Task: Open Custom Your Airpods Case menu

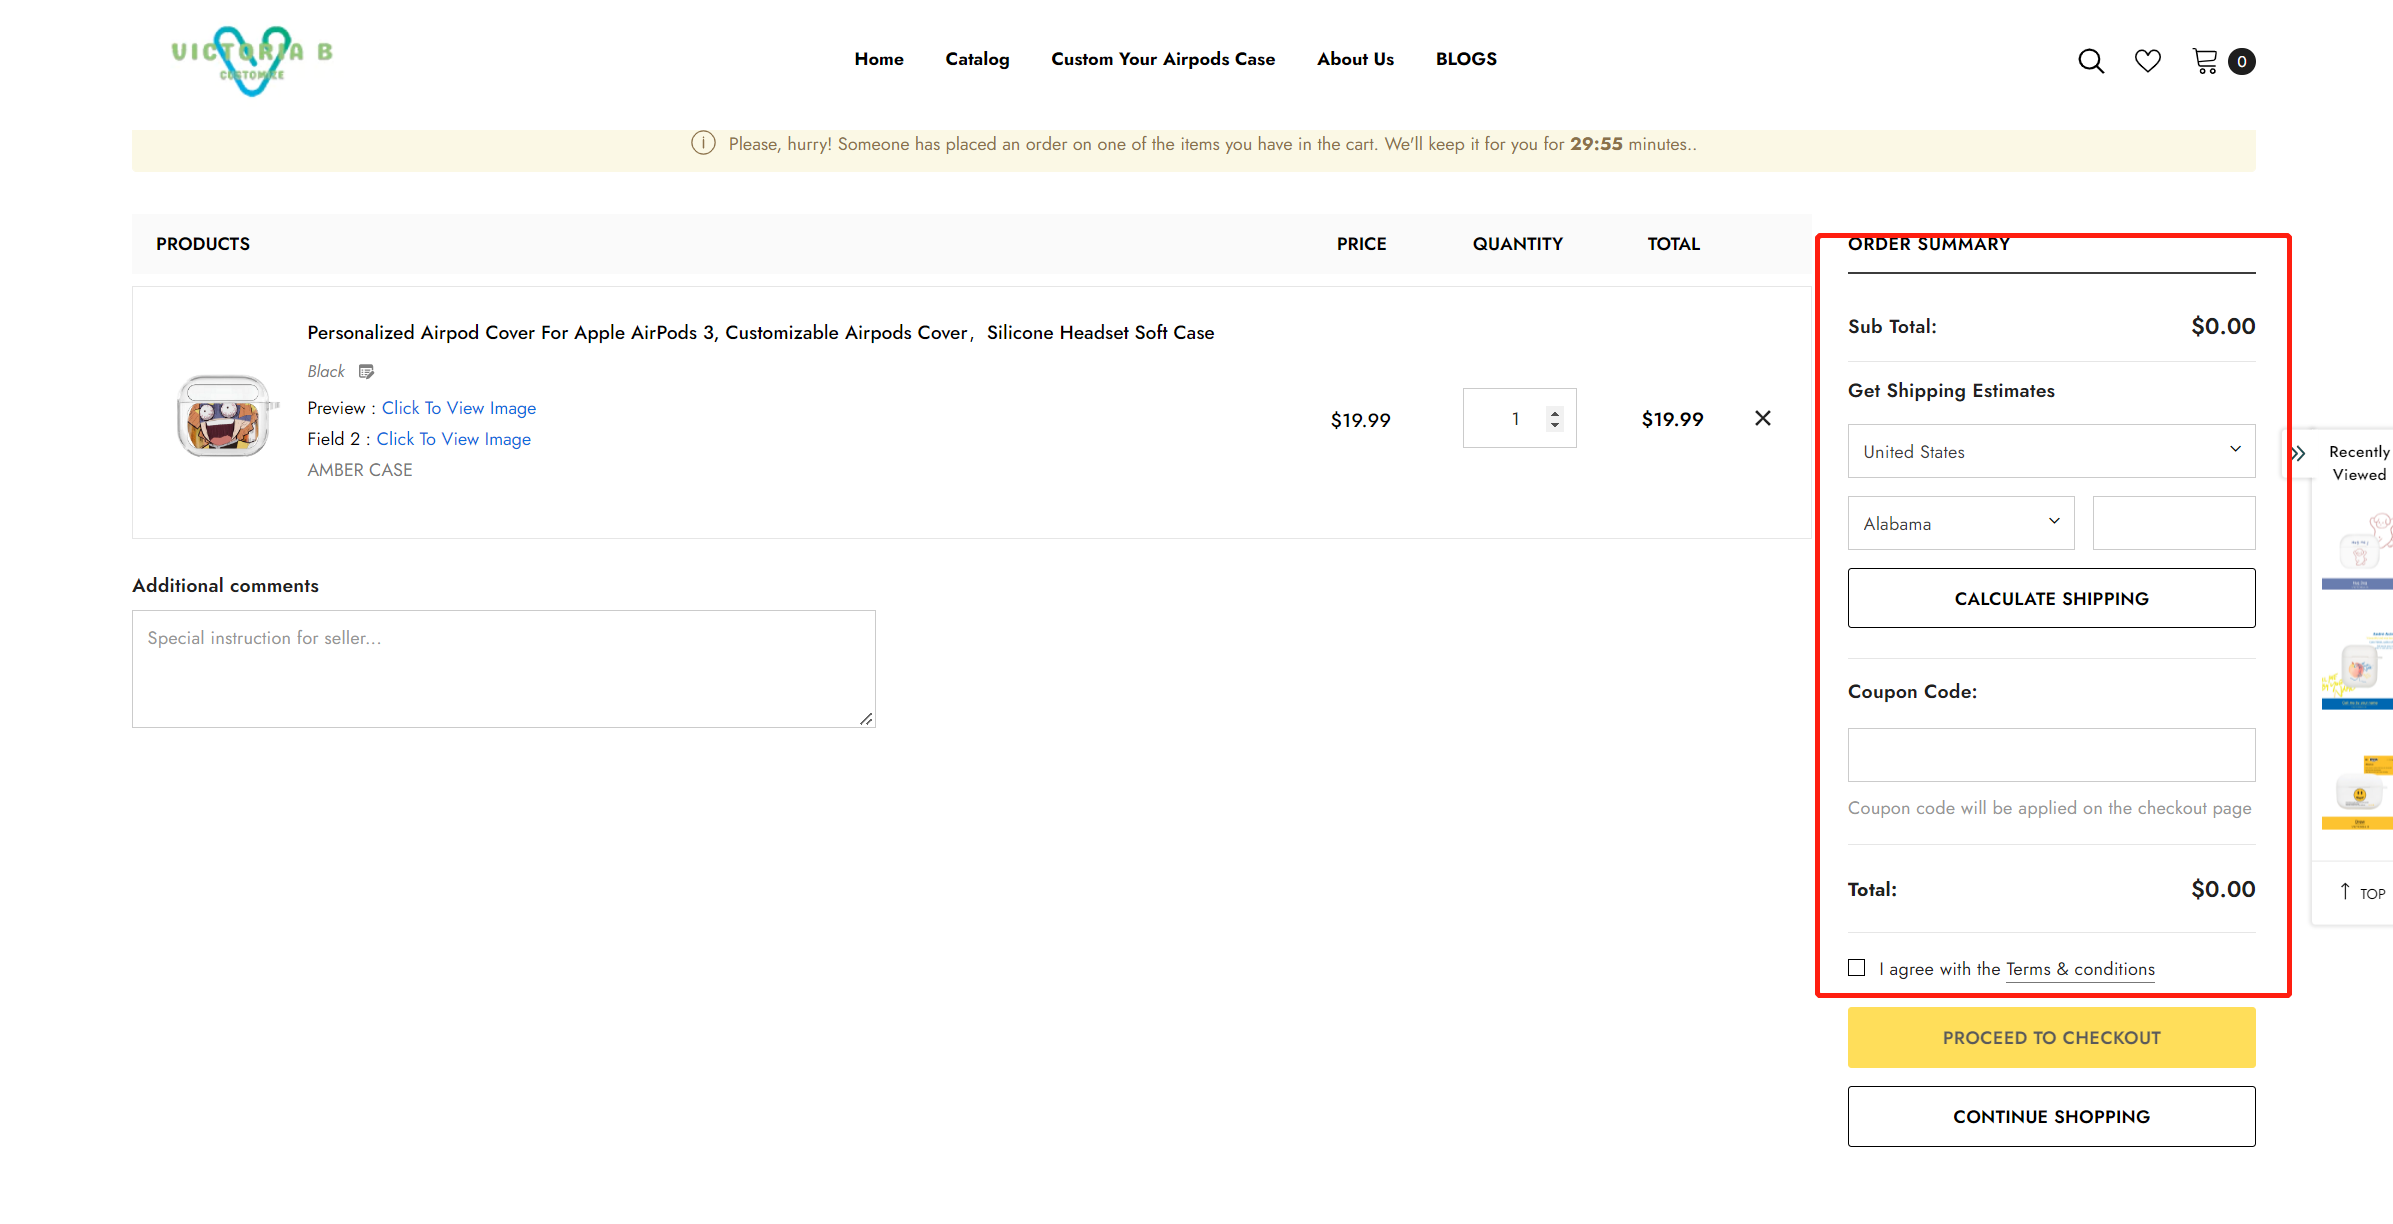Action: click(1162, 59)
